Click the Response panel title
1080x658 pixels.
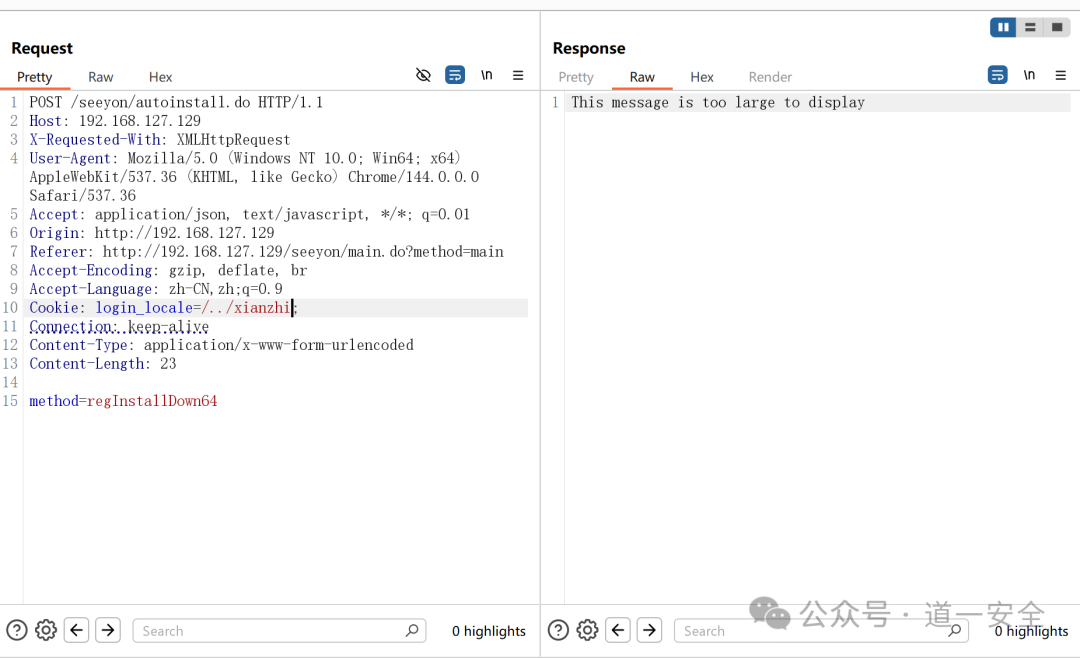589,48
